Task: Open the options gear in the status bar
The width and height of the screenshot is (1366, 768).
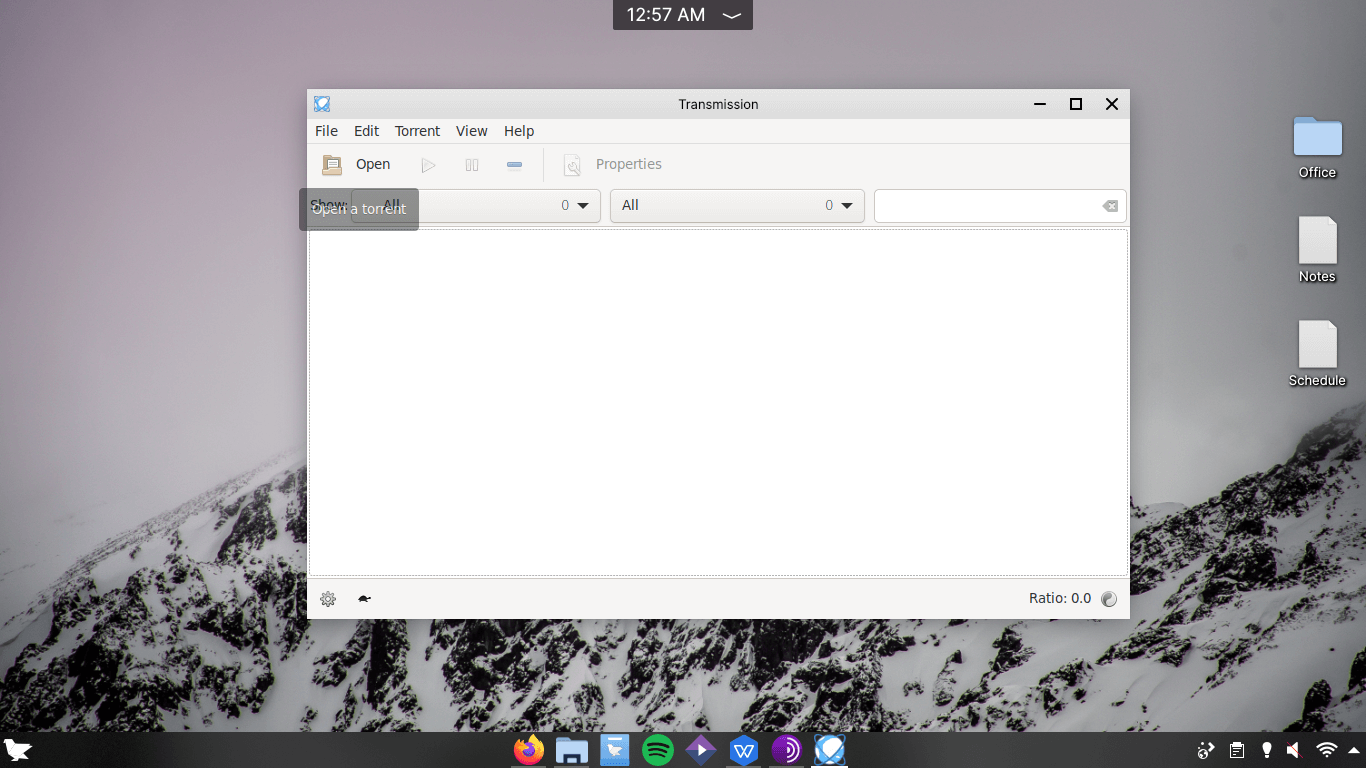Action: 328,599
